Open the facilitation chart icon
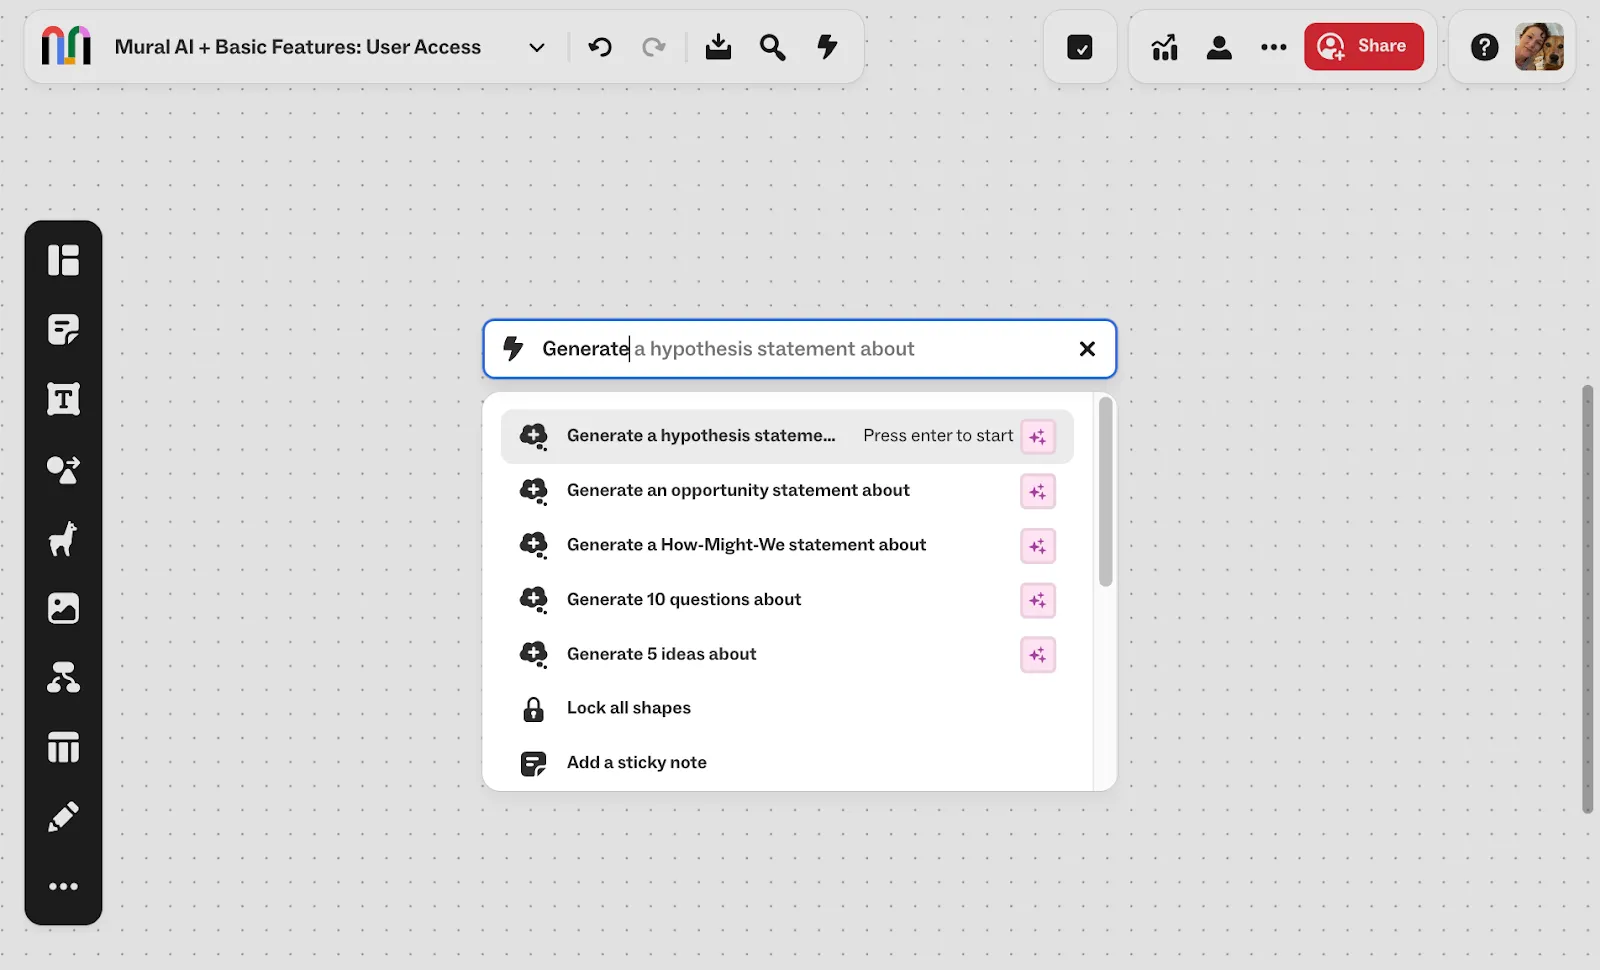Screen dimensions: 1600x970 (x=1164, y=47)
